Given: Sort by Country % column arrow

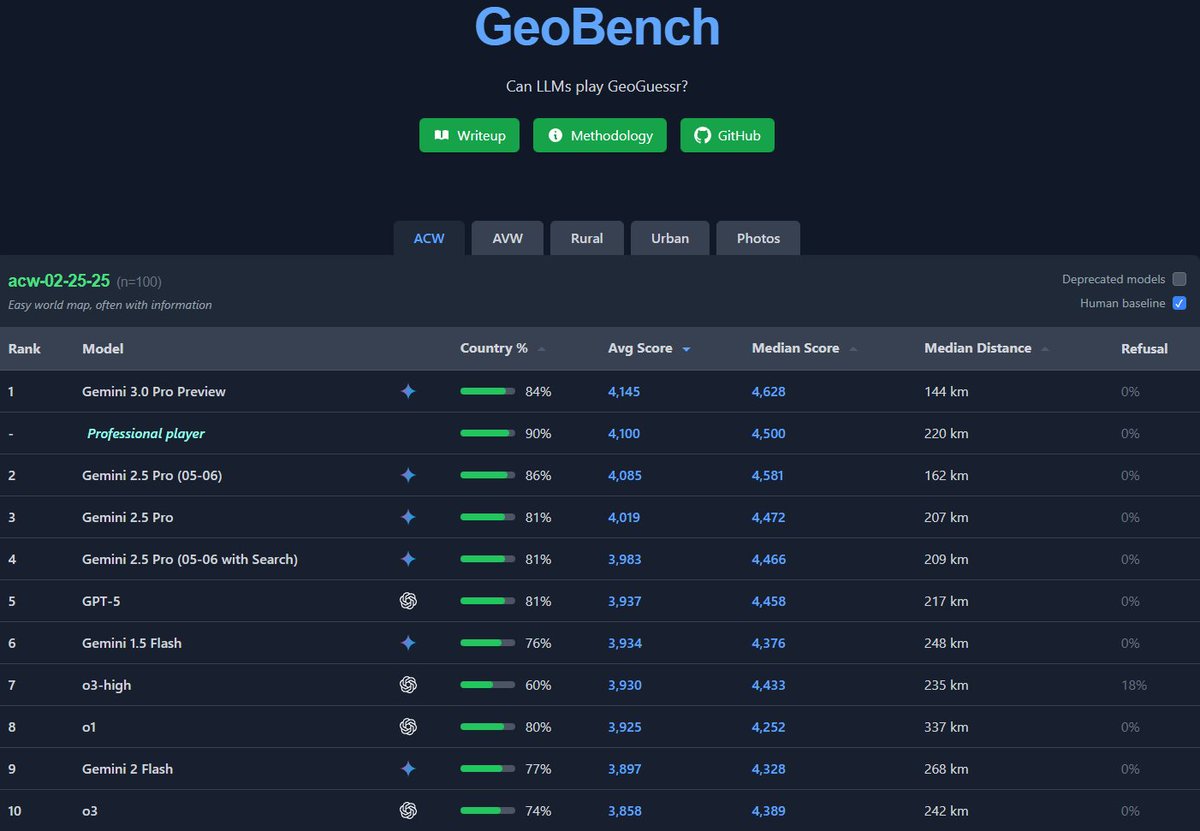Looking at the screenshot, I should (x=541, y=348).
